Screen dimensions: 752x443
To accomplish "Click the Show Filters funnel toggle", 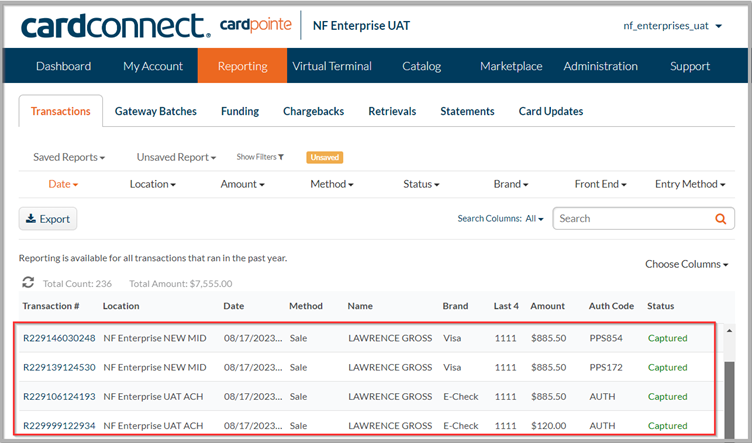I will point(260,157).
